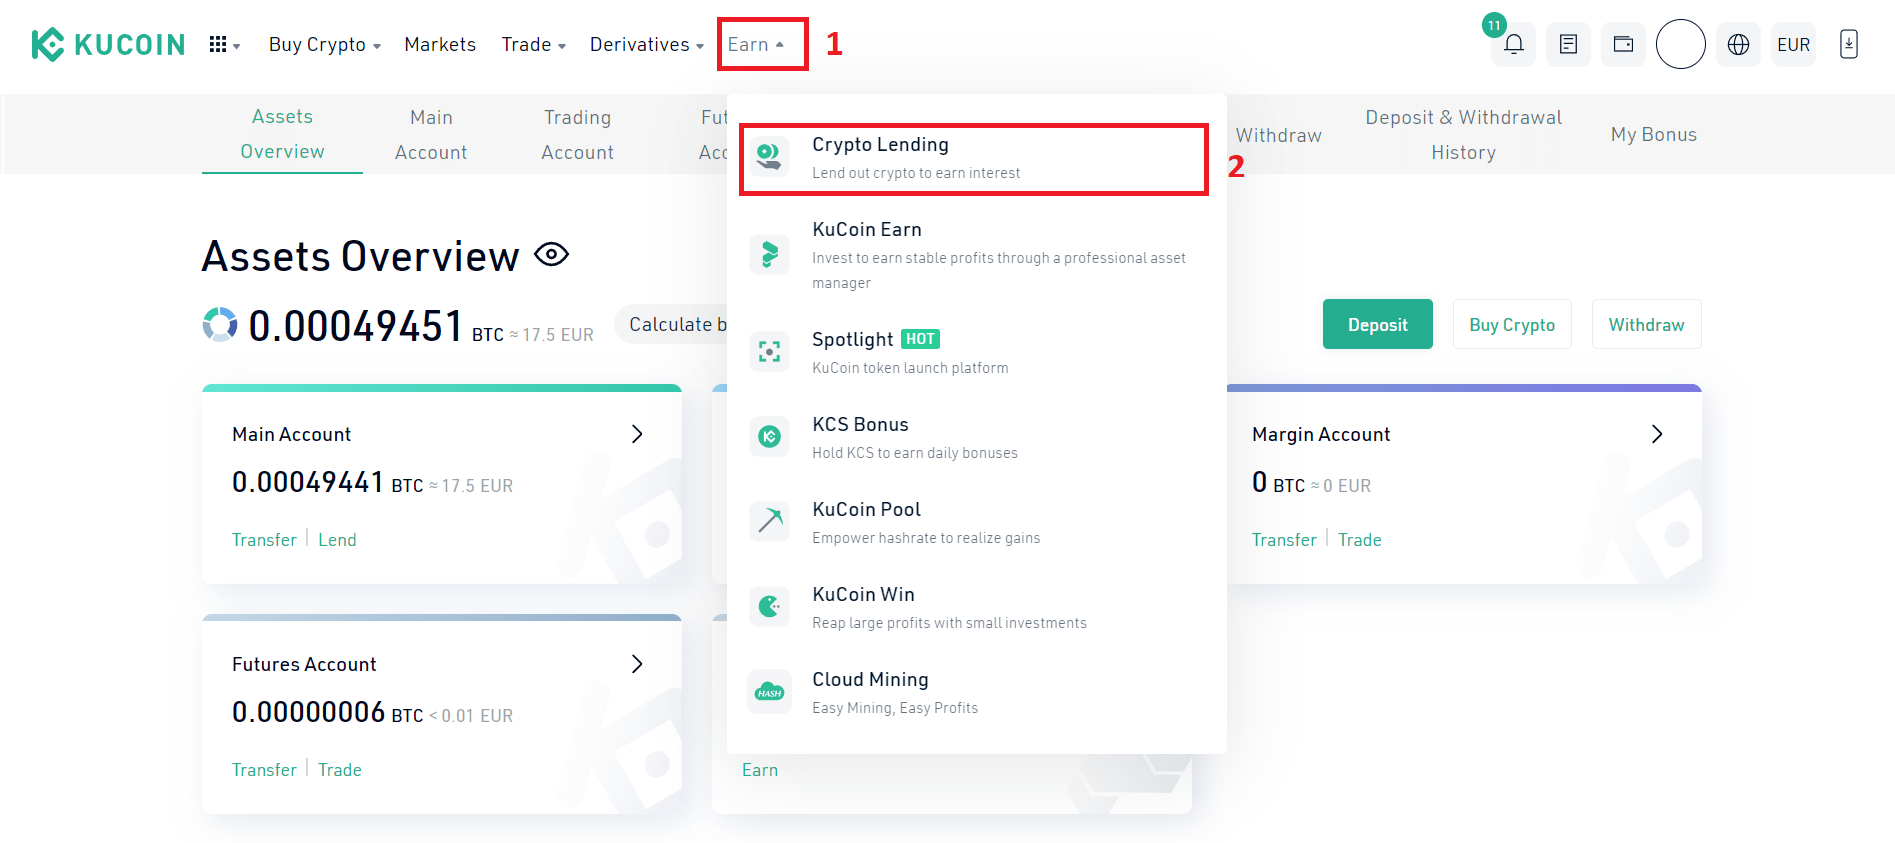Open the notifications bell icon
The image size is (1895, 843).
pos(1514,44)
